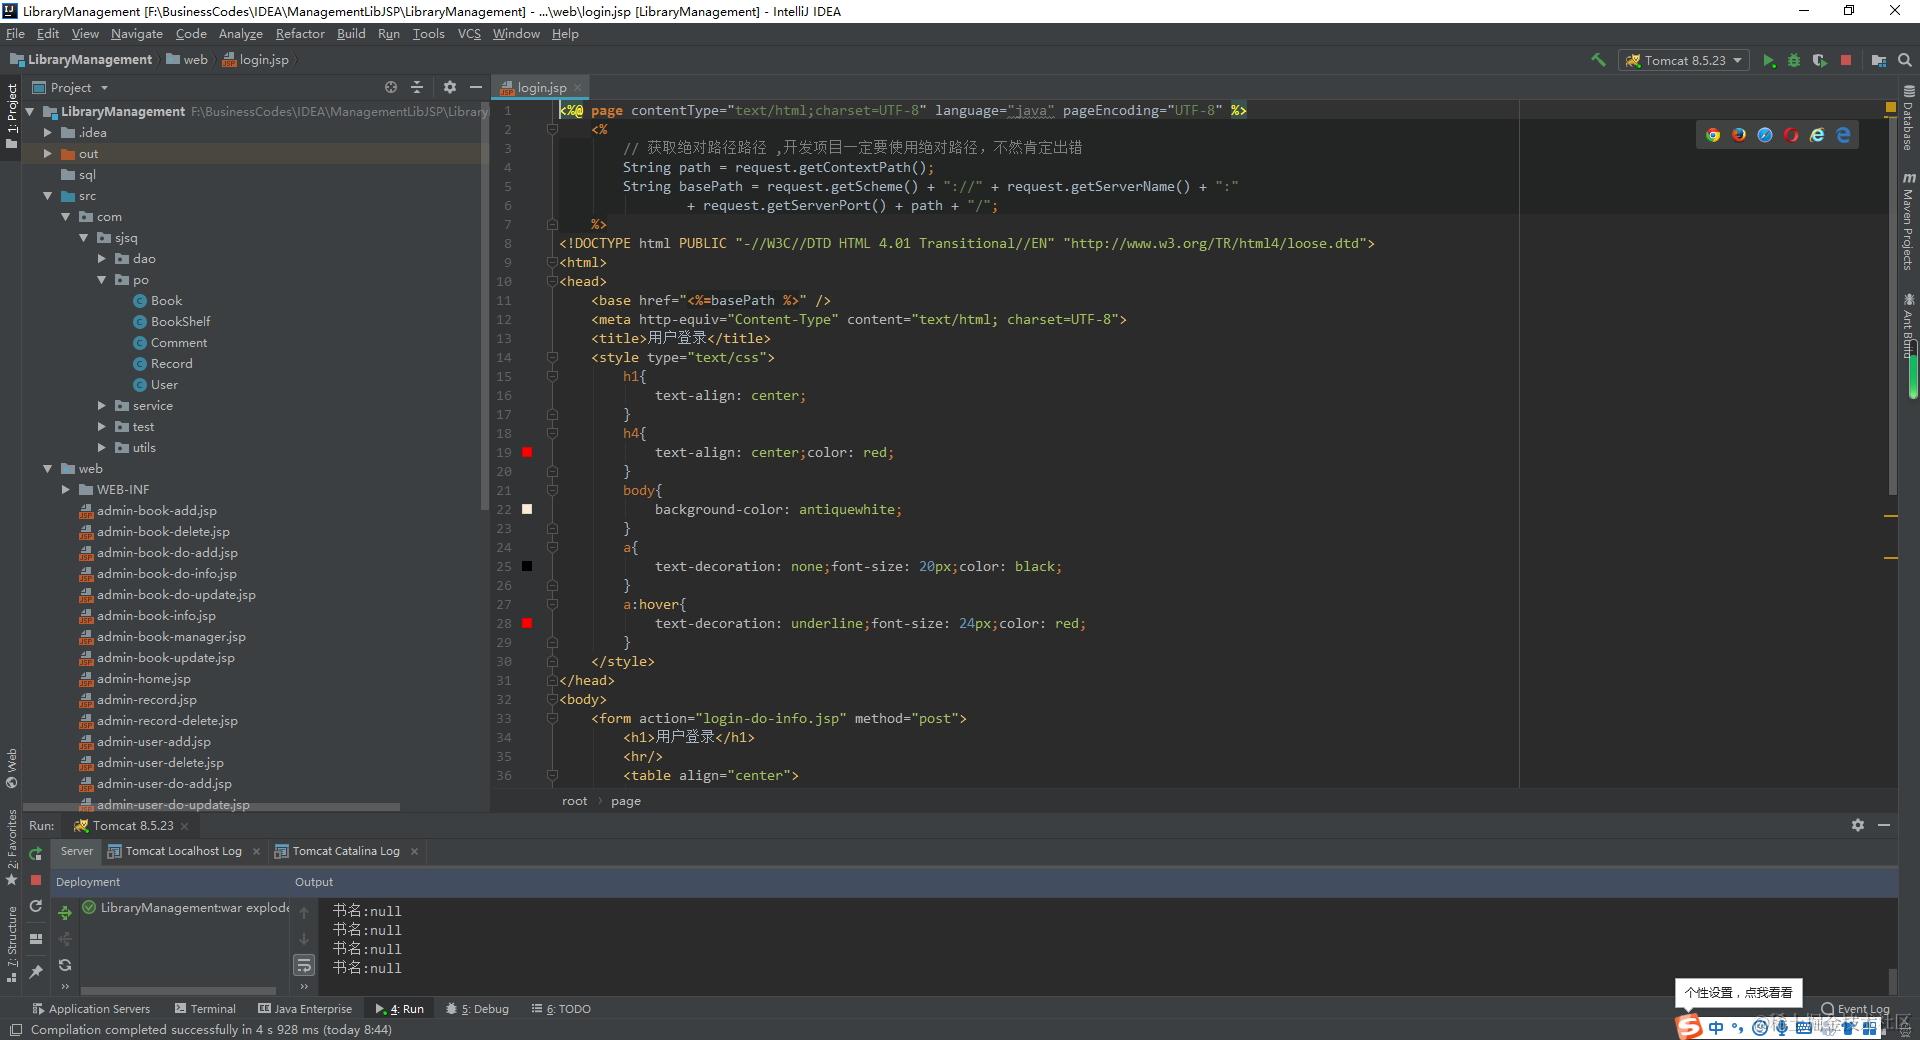This screenshot has height=1040, width=1920.
Task: Switch Sogou input to Chinese/English mode
Action: [1716, 1027]
